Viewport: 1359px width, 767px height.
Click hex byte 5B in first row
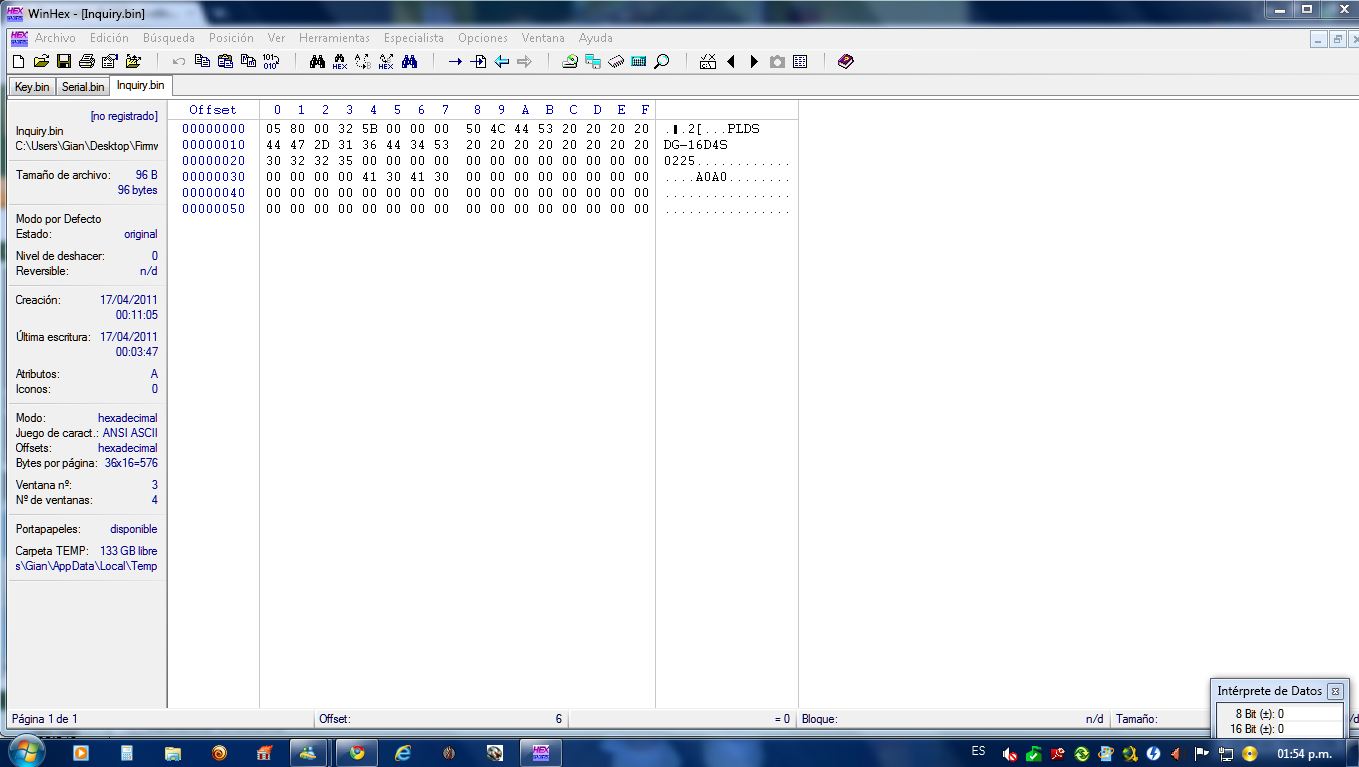point(370,129)
